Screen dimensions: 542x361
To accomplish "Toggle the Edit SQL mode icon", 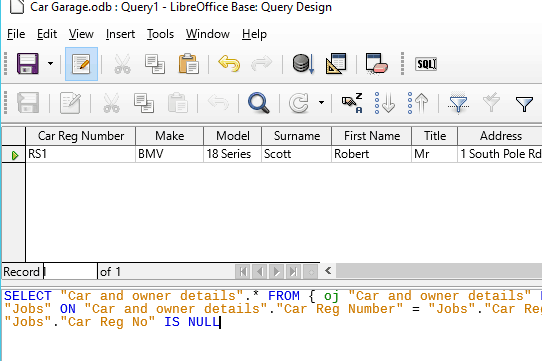I will click(x=82, y=64).
